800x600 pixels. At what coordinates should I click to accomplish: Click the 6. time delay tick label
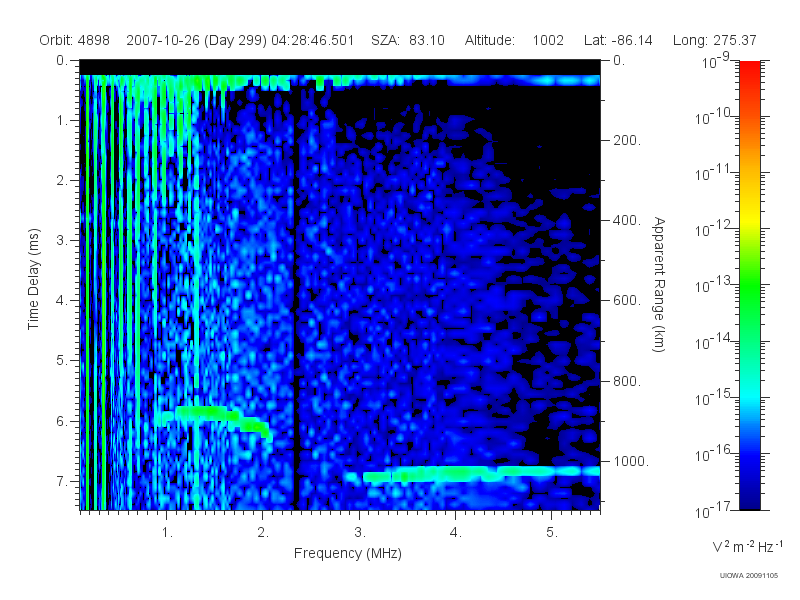62,421
